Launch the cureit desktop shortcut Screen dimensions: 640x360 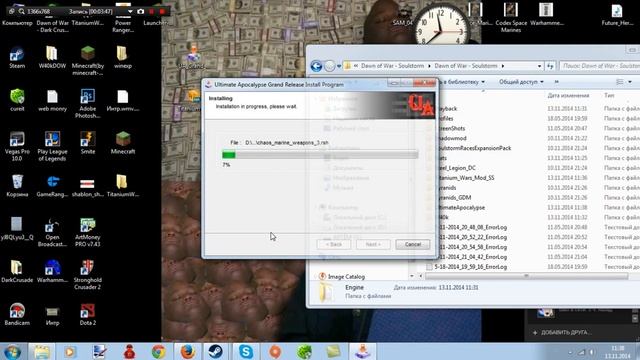click(17, 100)
